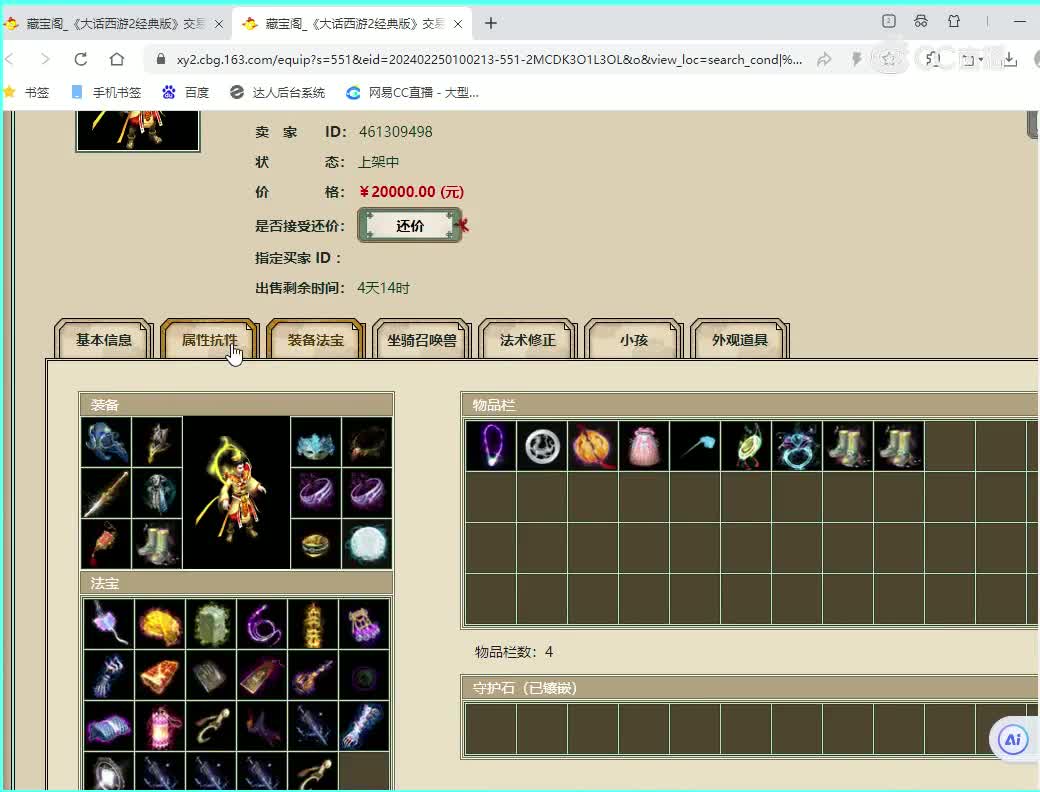Select the purple necklace in 物品栏
1040x792 pixels.
tap(491, 446)
